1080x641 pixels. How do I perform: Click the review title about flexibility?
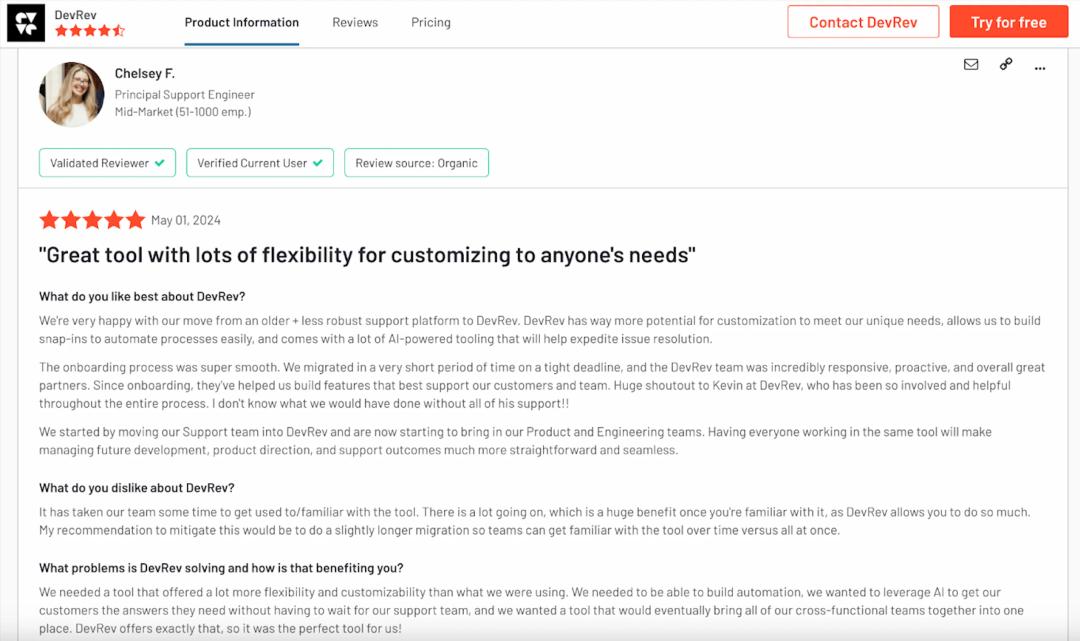(367, 255)
